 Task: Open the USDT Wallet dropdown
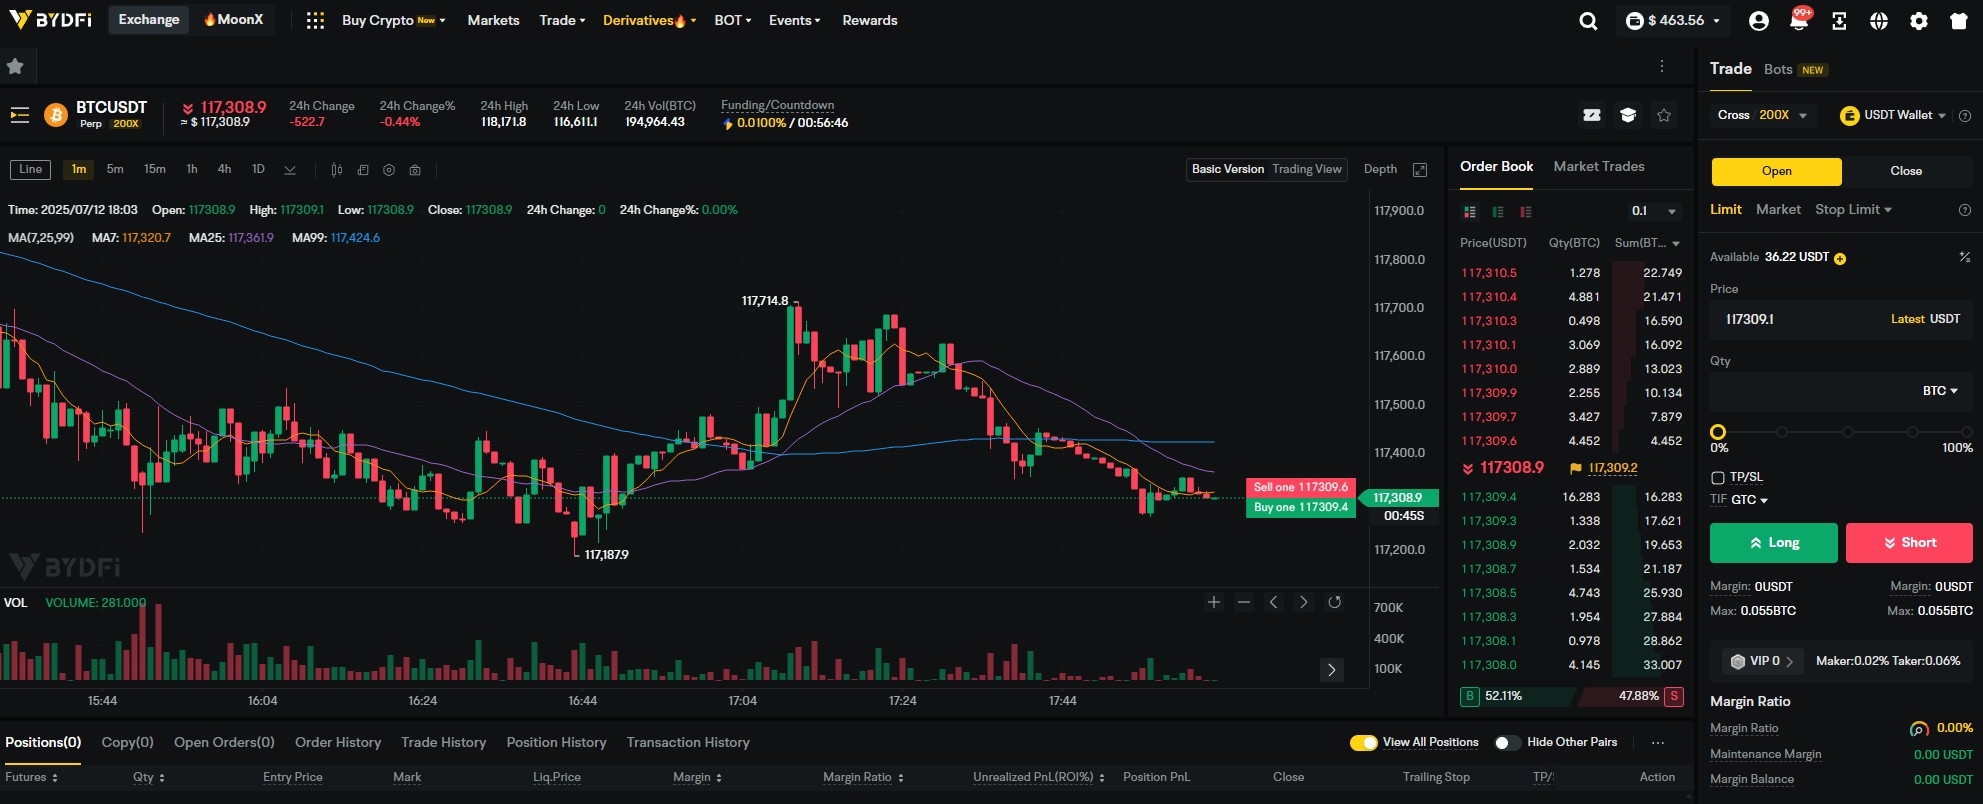tap(1894, 115)
